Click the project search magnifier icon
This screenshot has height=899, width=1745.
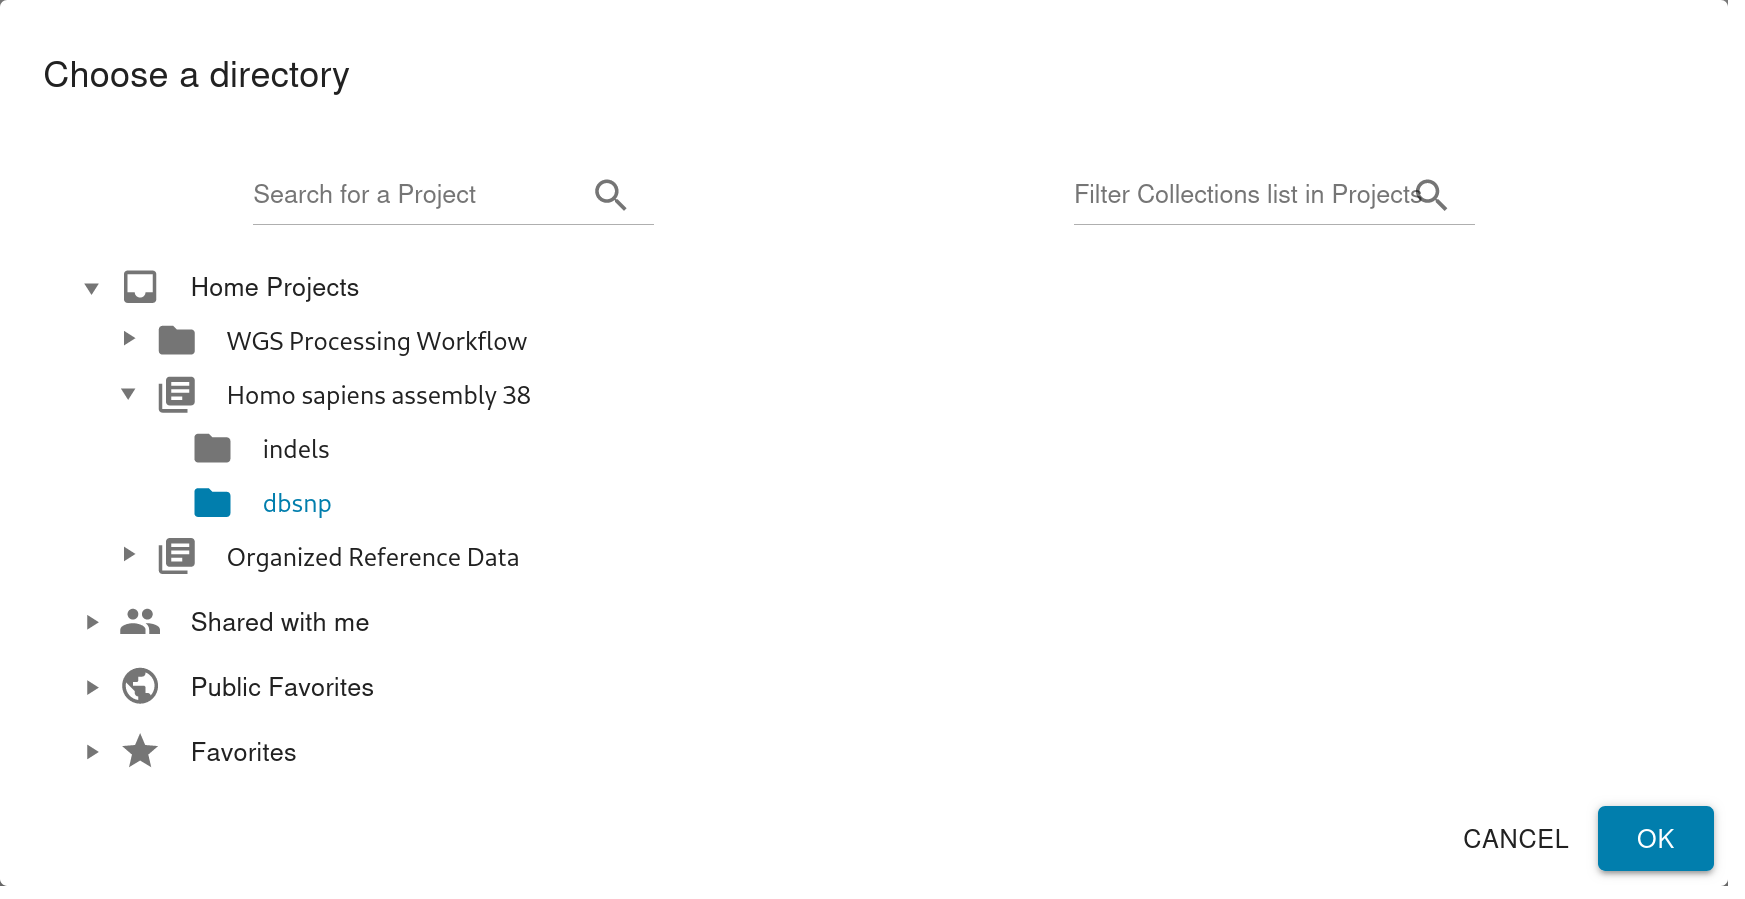tap(610, 195)
